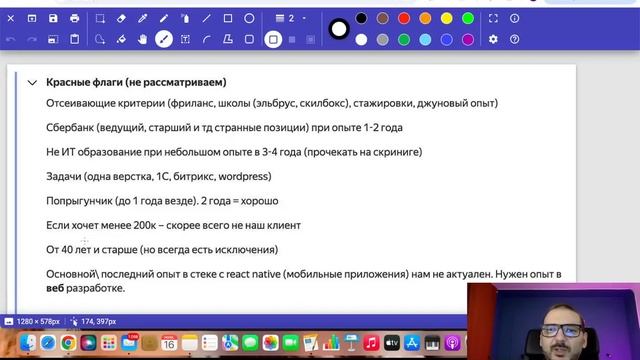
Task: Pick the eyedropper color picker tool
Action: pyautogui.click(x=142, y=18)
